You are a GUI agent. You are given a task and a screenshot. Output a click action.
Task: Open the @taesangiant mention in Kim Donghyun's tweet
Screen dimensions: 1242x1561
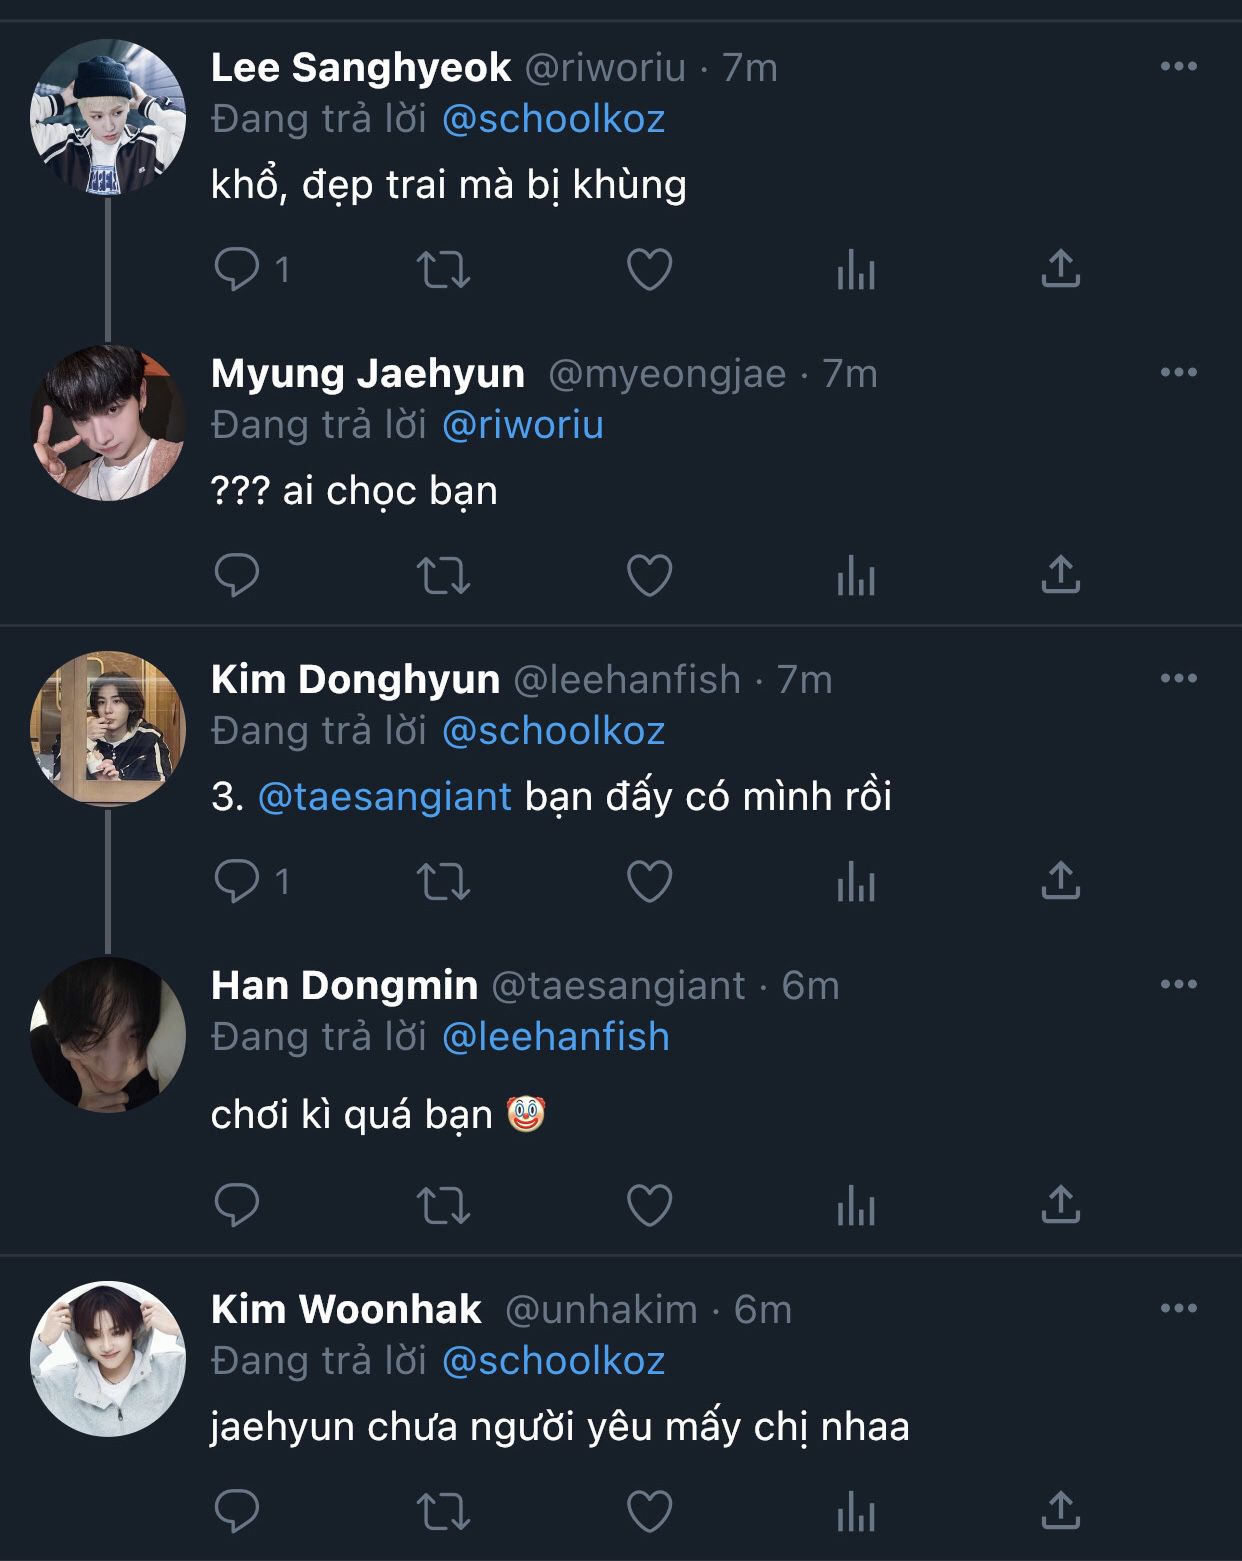click(x=385, y=797)
